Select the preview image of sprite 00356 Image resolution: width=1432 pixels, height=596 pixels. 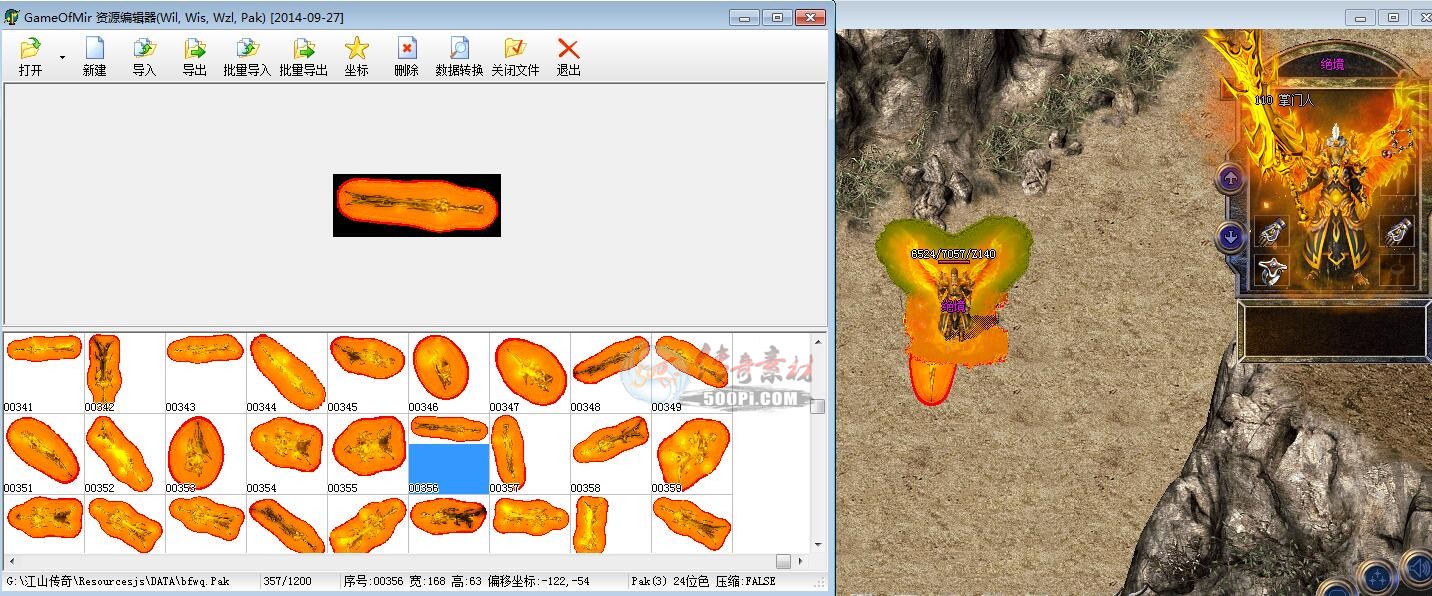coord(417,205)
